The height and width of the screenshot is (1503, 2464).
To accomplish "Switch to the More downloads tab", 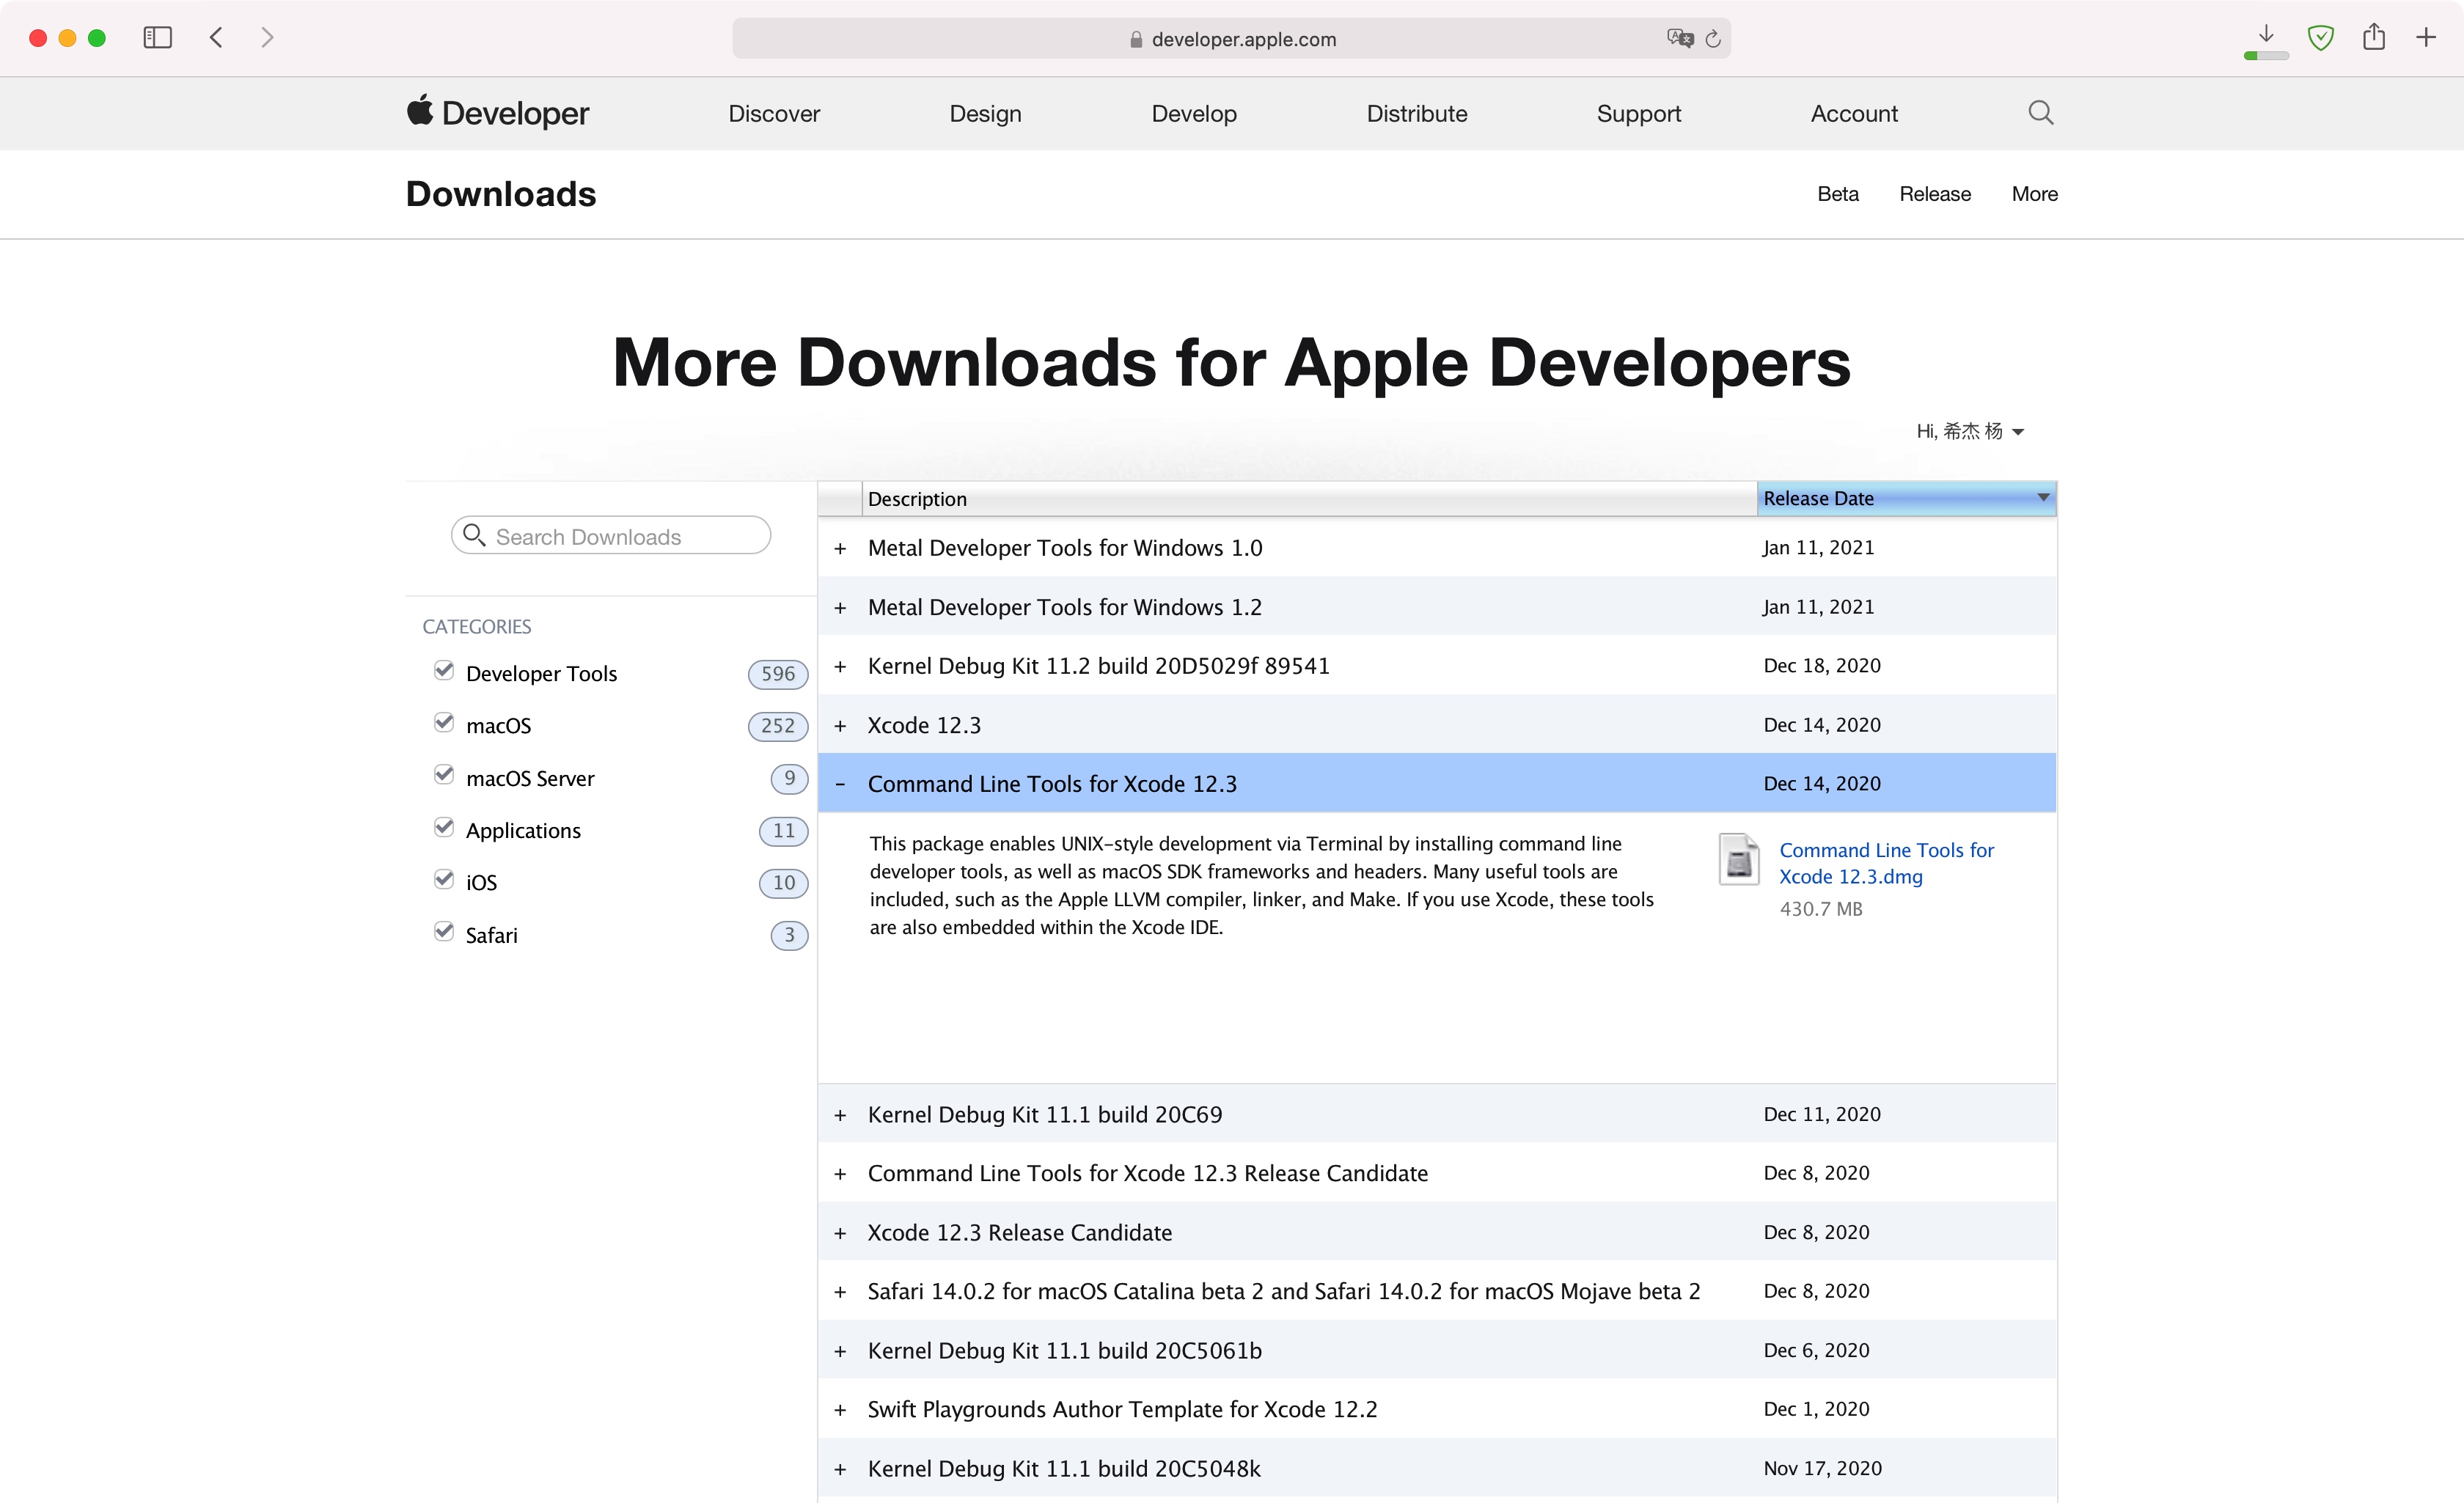I will [2034, 194].
